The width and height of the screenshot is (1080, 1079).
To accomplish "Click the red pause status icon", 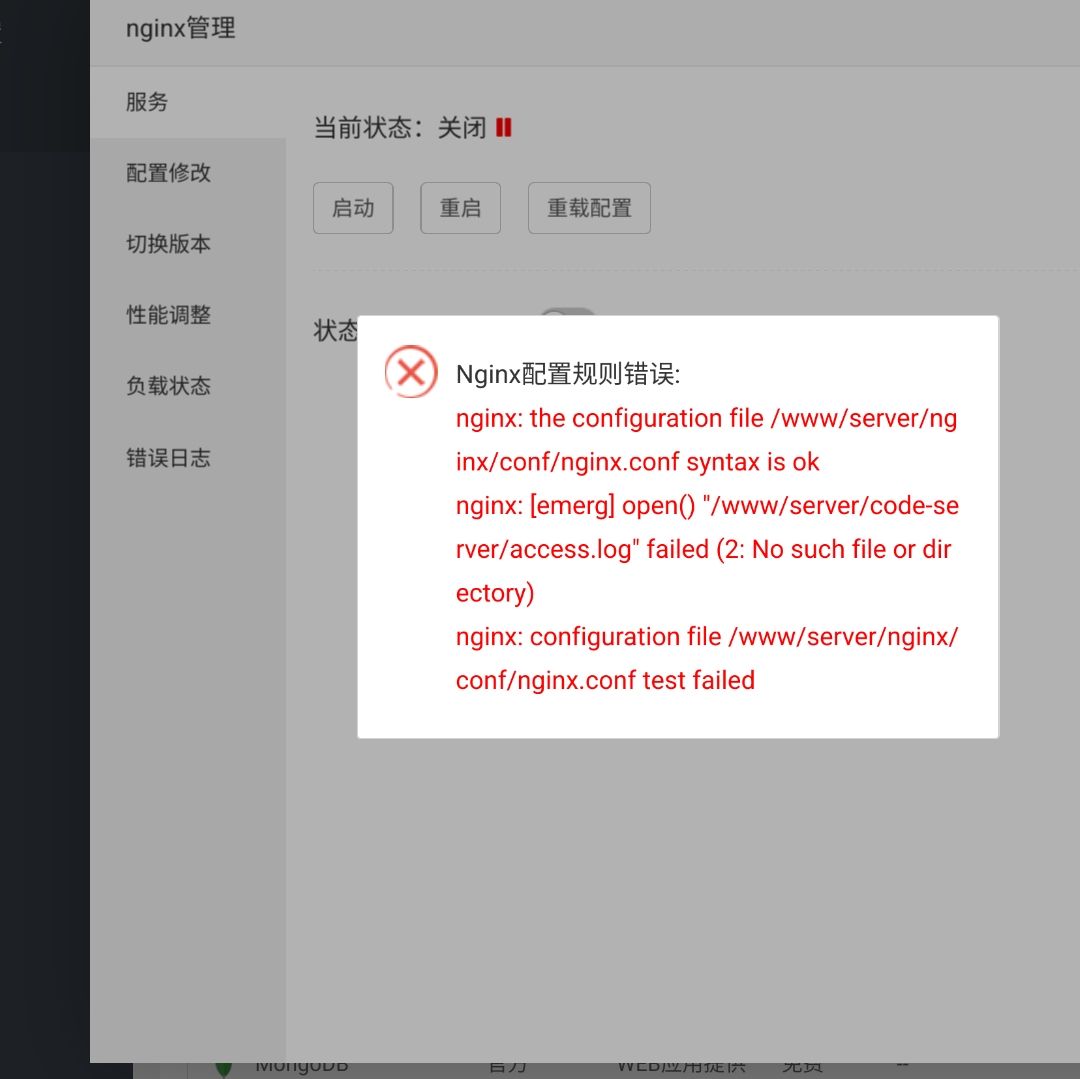I will [503, 127].
